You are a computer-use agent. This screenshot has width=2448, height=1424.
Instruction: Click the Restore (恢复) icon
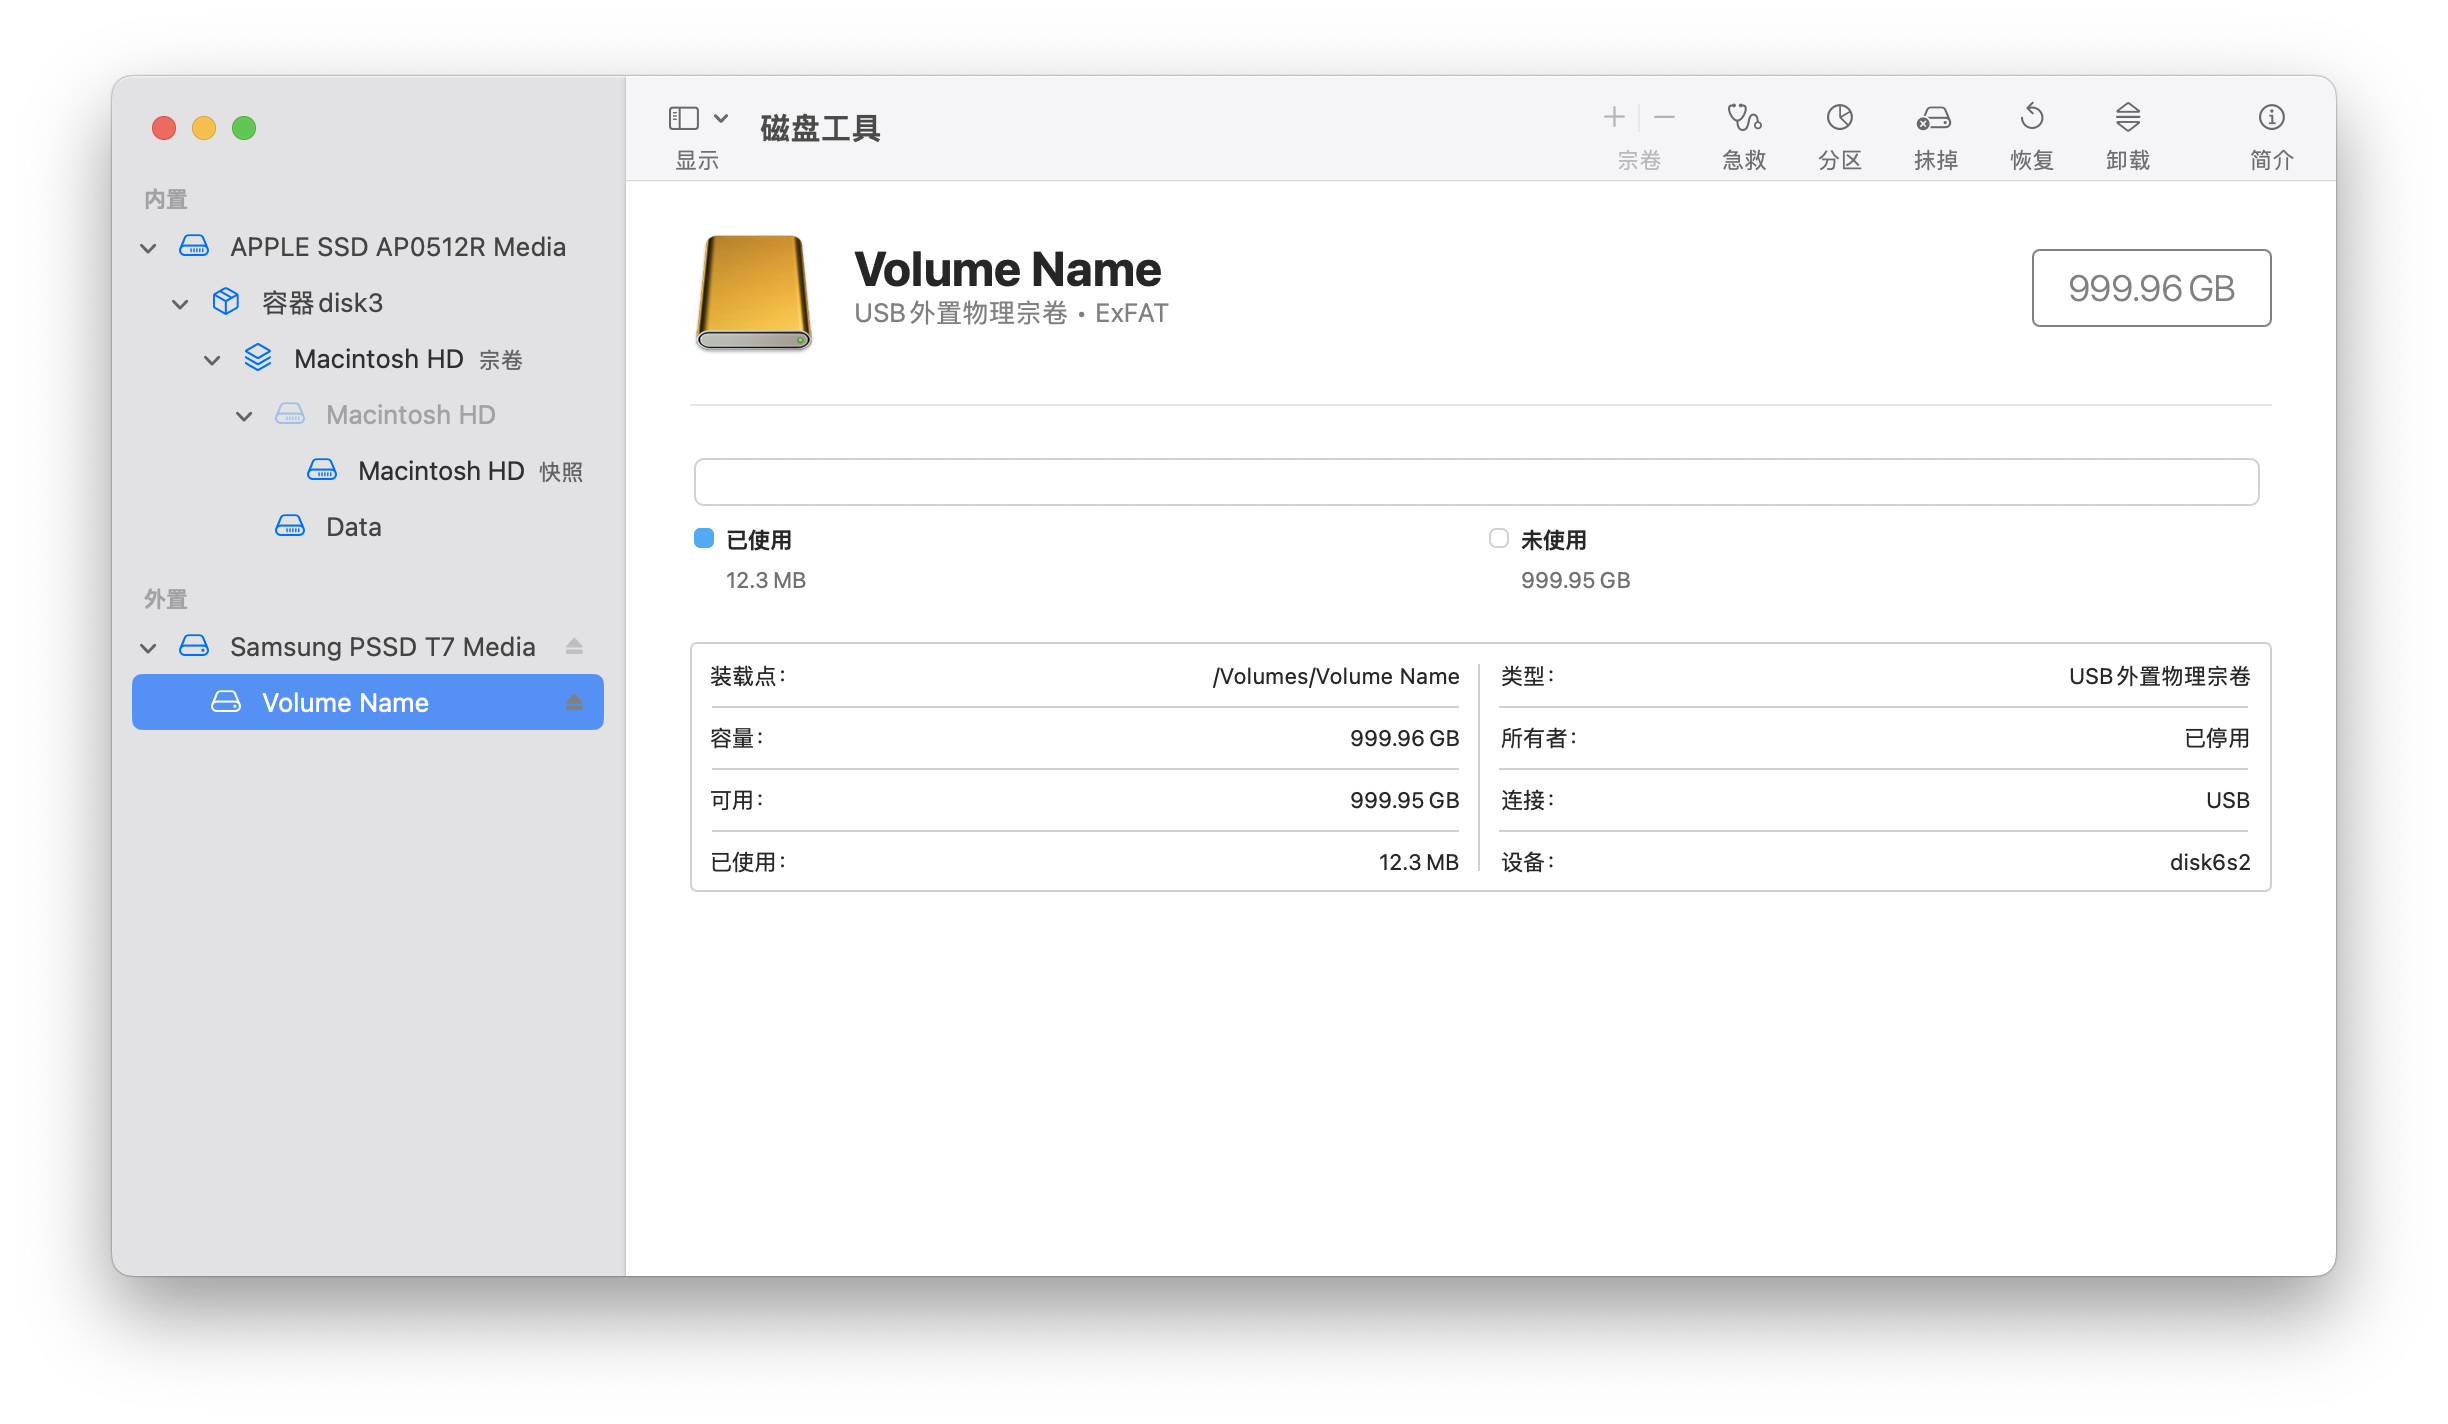2031,118
